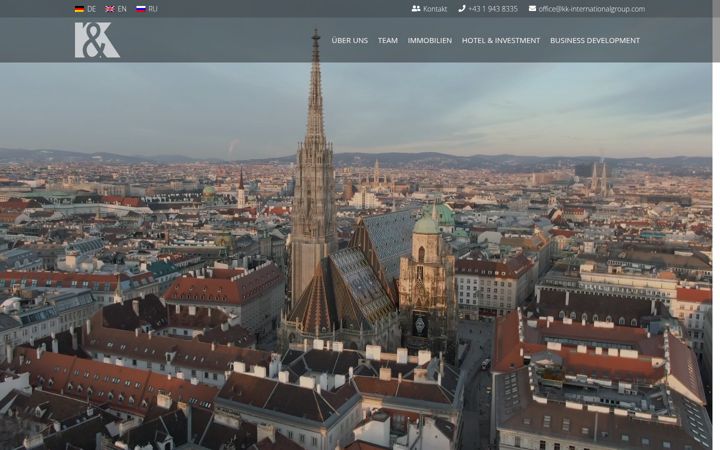
Task: Click the phone handset icon
Action: click(461, 8)
